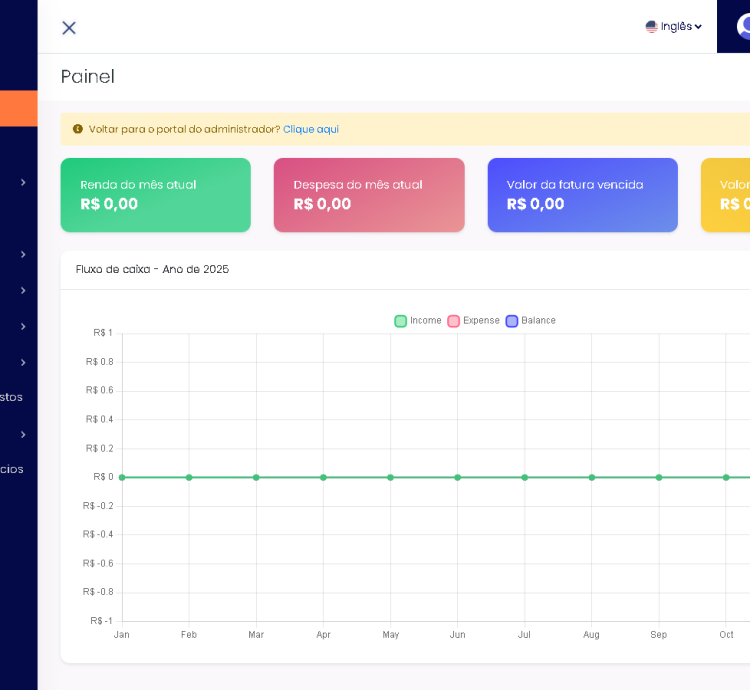
Task: Open the user avatar in the top-right corner
Action: (x=742, y=27)
